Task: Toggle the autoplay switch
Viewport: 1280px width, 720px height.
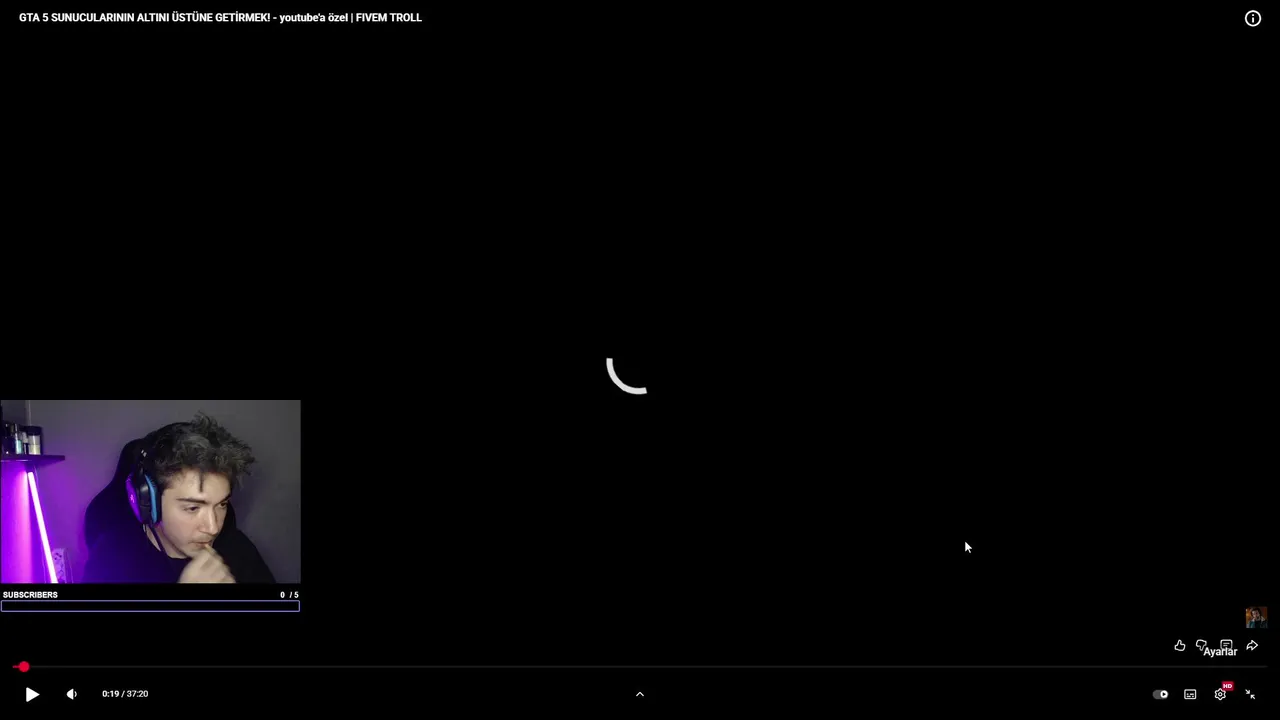Action: [1160, 694]
